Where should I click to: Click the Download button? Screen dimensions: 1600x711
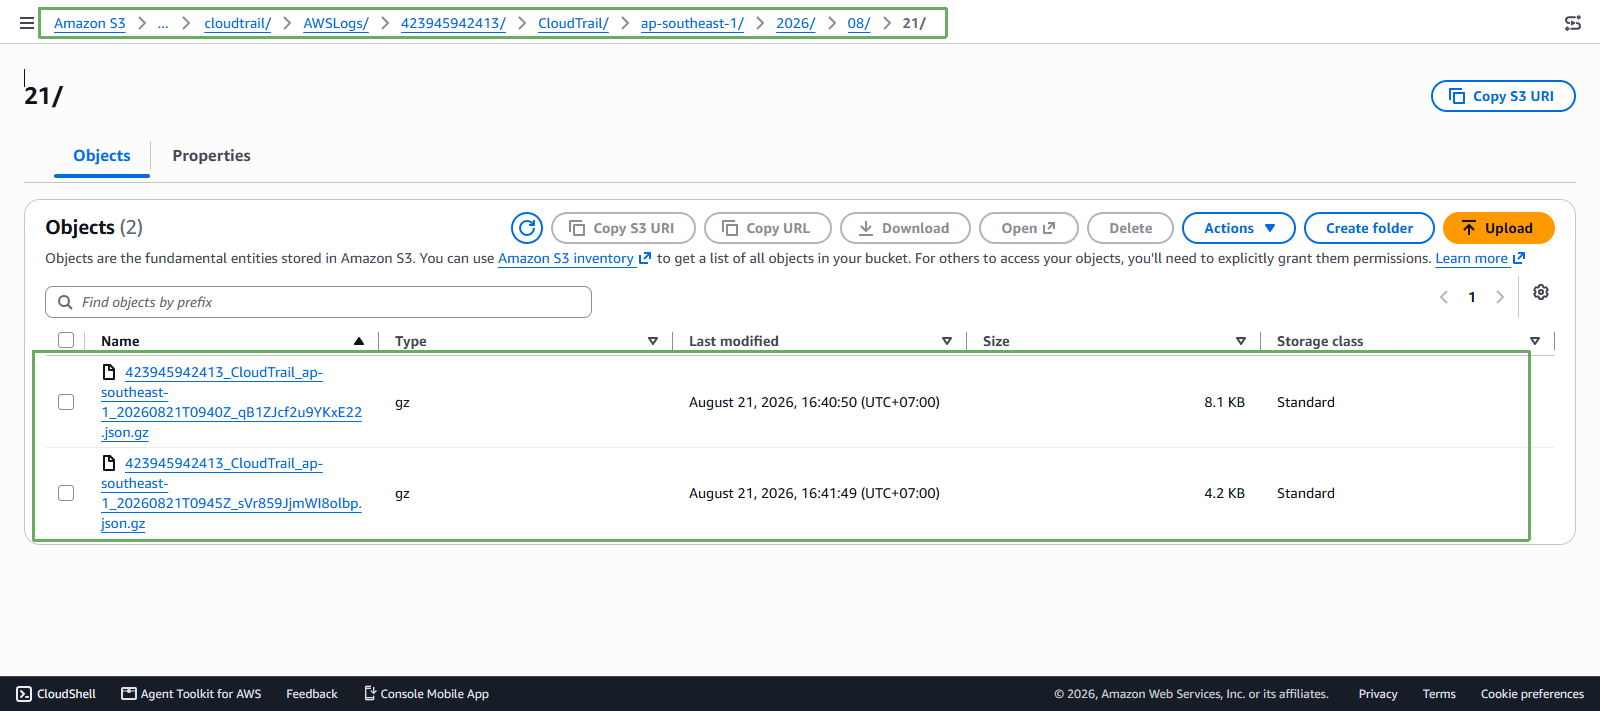click(905, 228)
